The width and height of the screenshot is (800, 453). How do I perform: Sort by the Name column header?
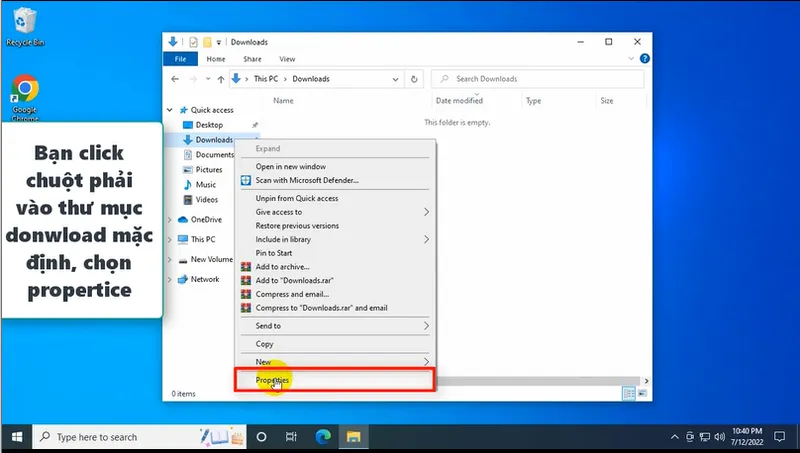point(283,100)
